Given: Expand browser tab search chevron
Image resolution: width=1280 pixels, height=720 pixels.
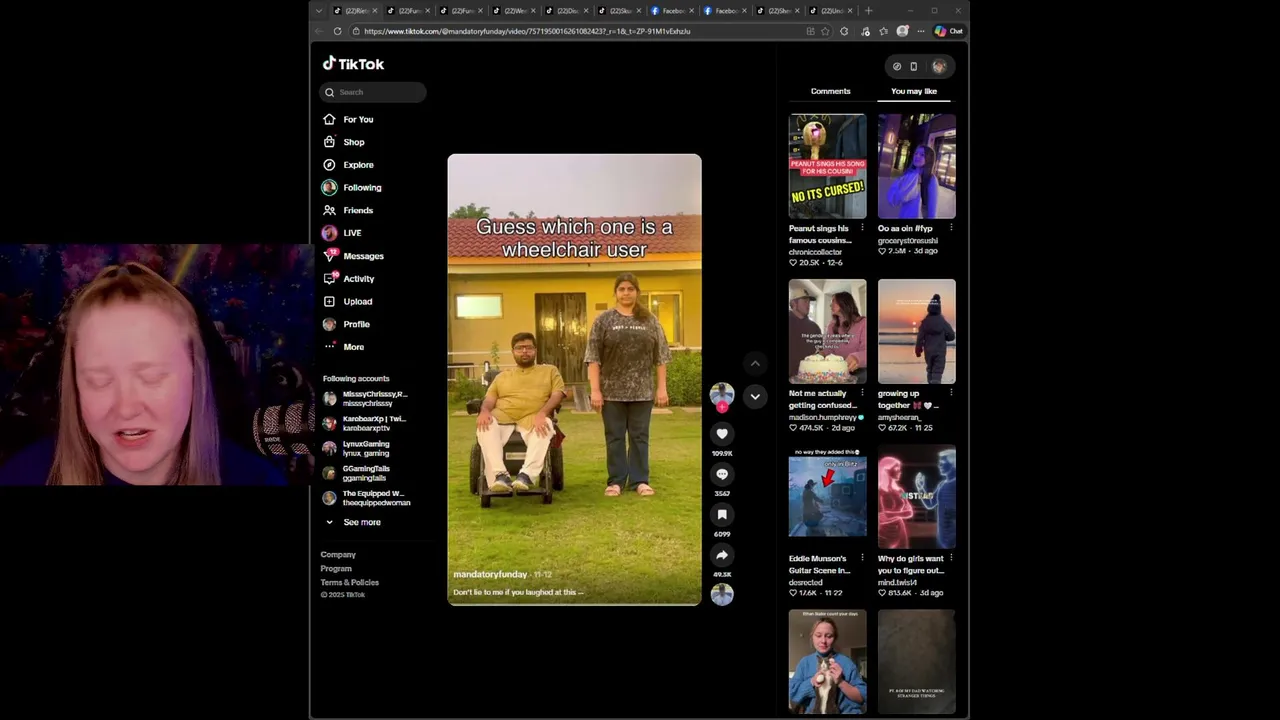Looking at the screenshot, I should [x=319, y=10].
